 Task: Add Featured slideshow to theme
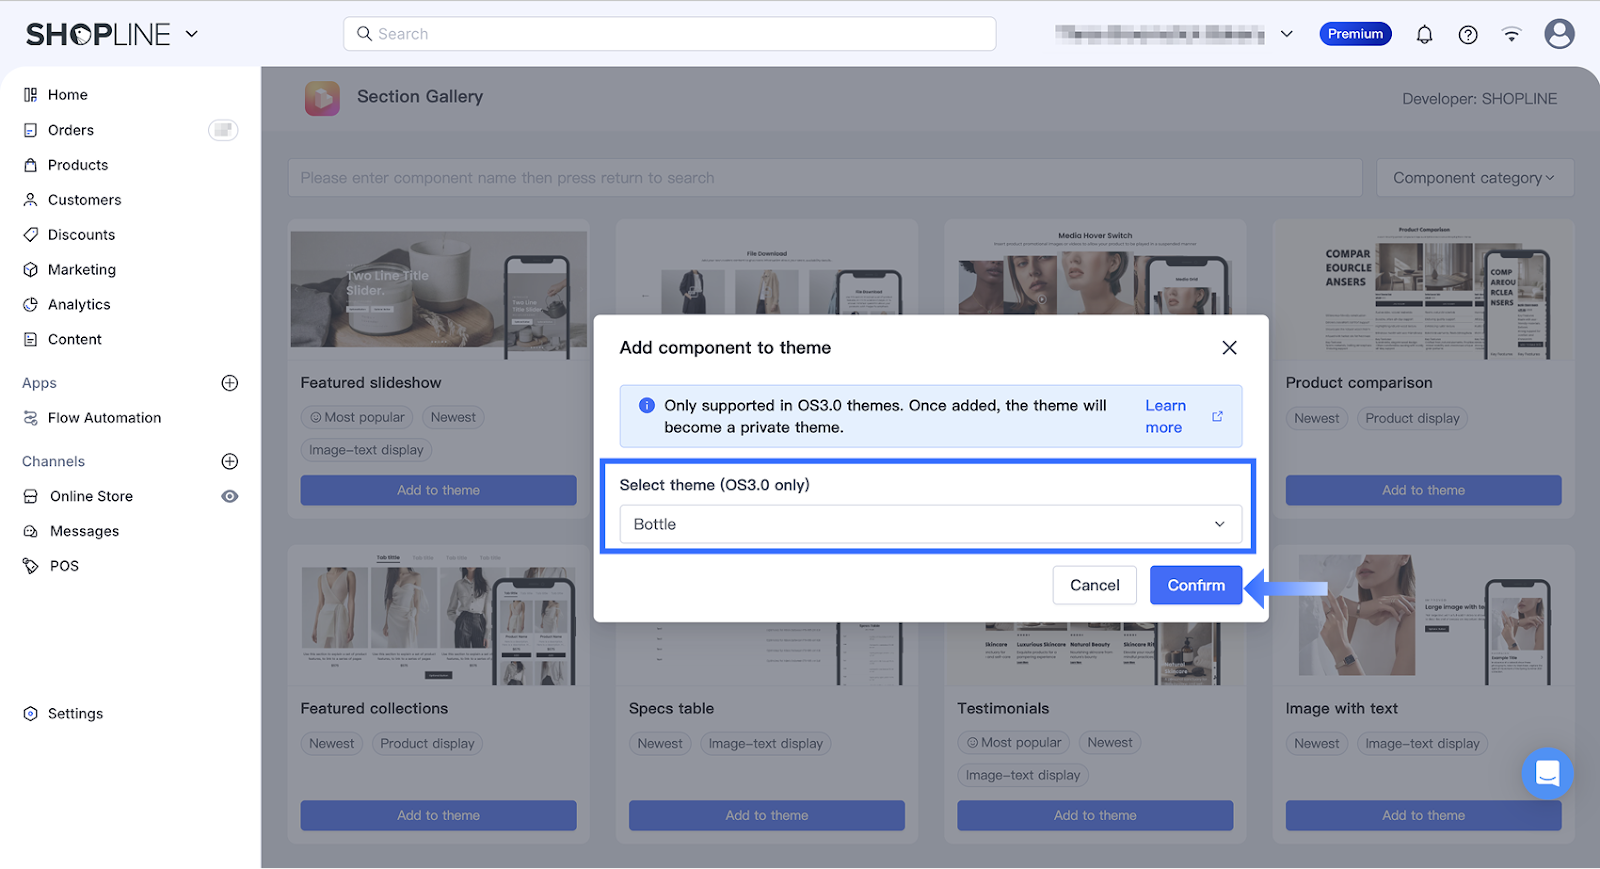(x=438, y=490)
